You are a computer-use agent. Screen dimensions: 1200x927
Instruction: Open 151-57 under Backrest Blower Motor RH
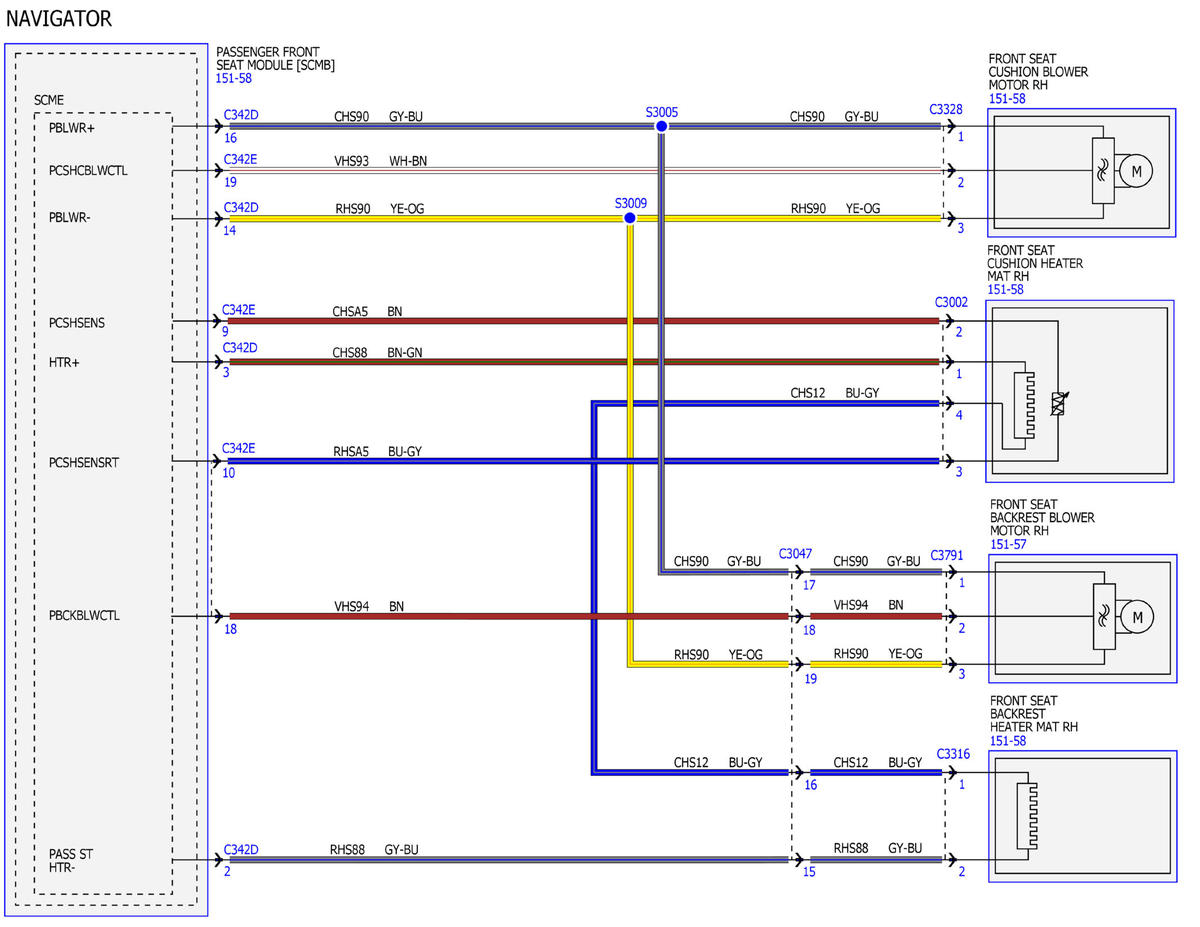tap(1008, 545)
